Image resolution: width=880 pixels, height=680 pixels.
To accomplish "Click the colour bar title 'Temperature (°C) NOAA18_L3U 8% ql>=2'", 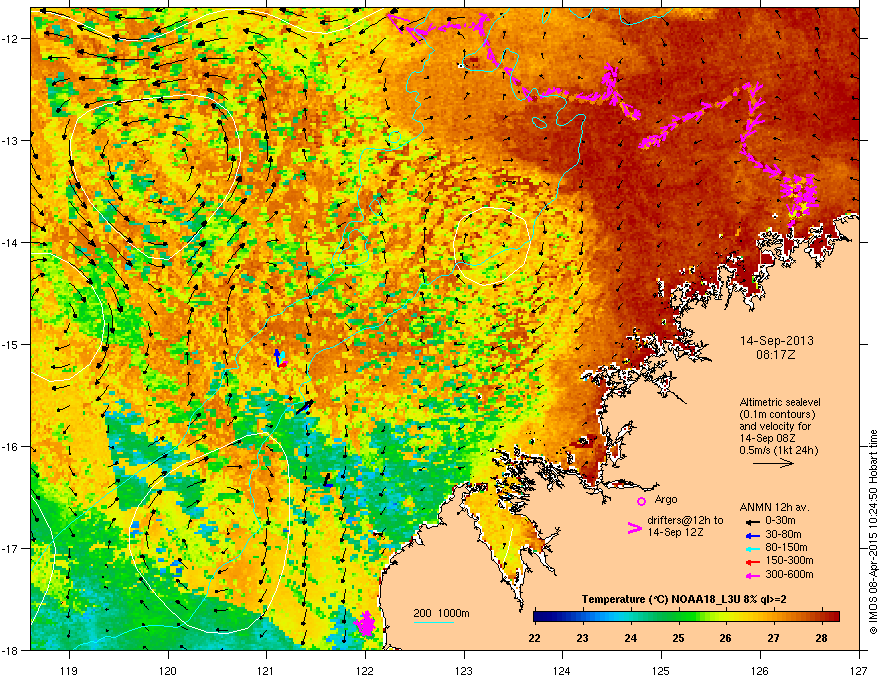I will [x=684, y=599].
